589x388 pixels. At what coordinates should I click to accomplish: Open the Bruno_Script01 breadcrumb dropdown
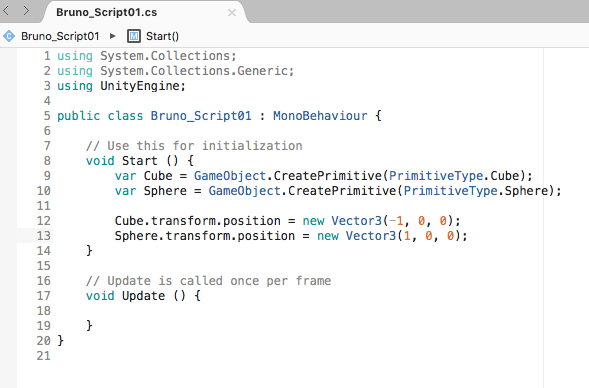[x=60, y=36]
